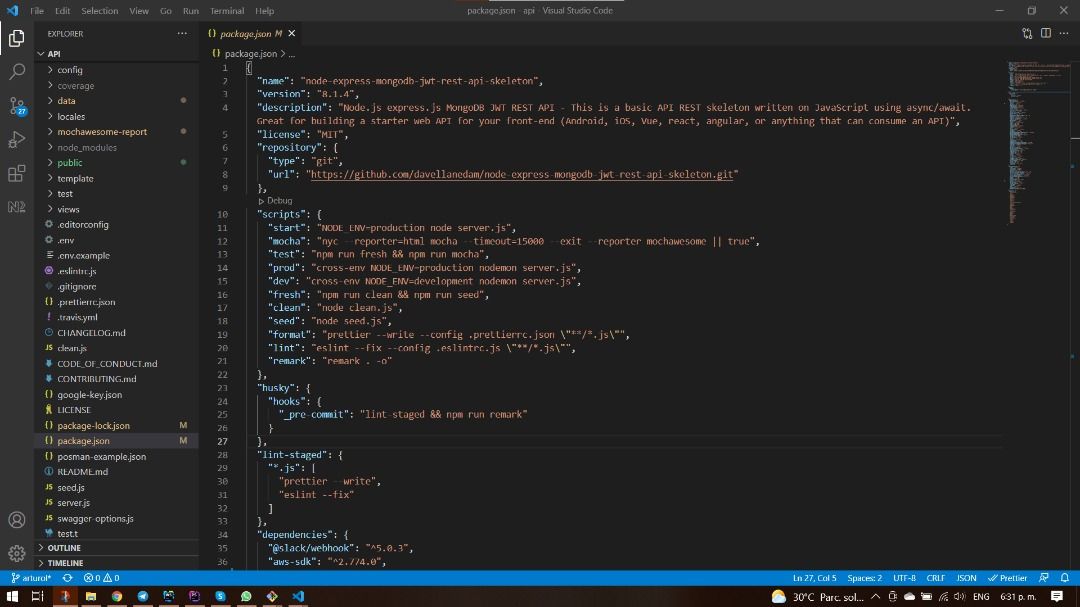
Task: Open swagger-options.js in the explorer
Action: click(x=117, y=519)
